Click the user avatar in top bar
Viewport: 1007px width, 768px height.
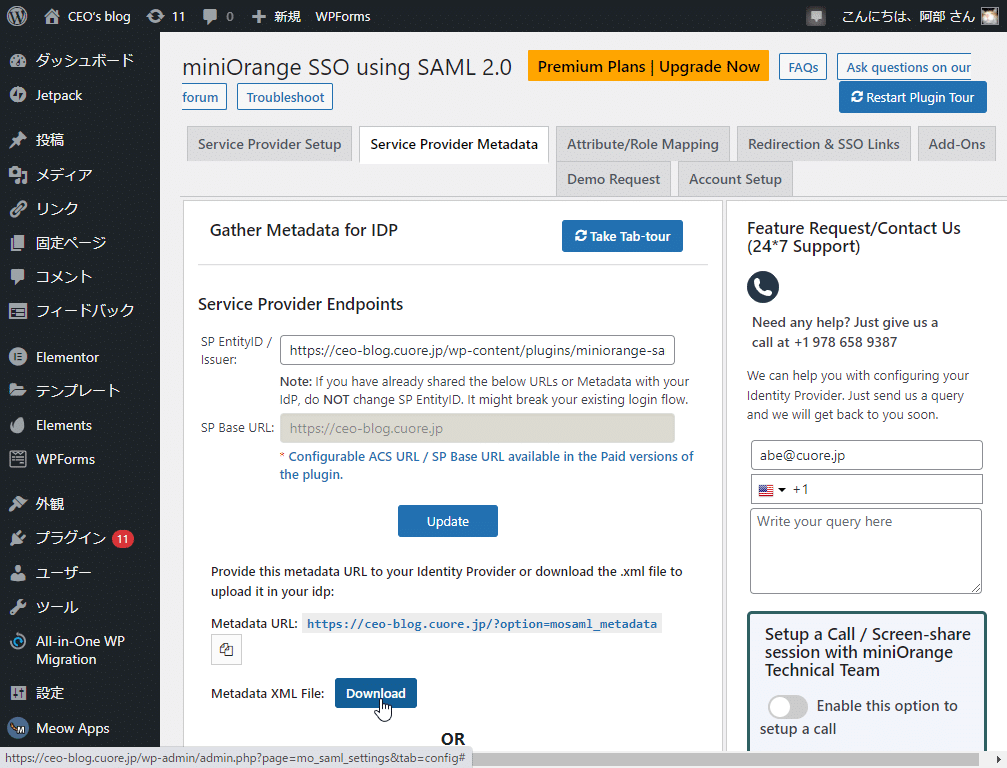pos(988,16)
